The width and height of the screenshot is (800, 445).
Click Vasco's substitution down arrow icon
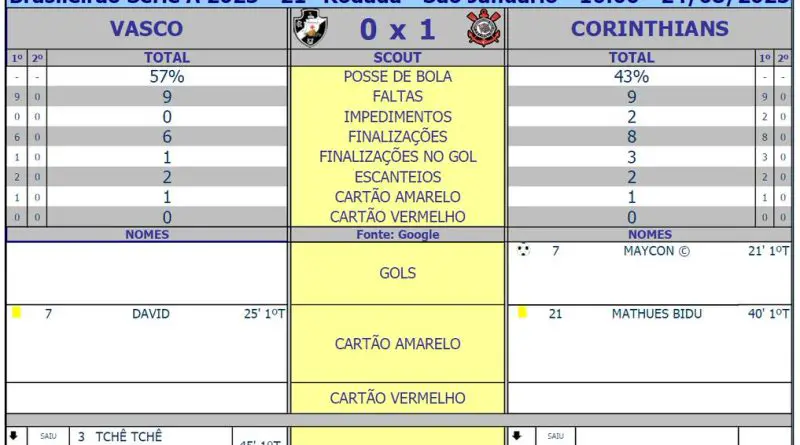click(x=14, y=436)
